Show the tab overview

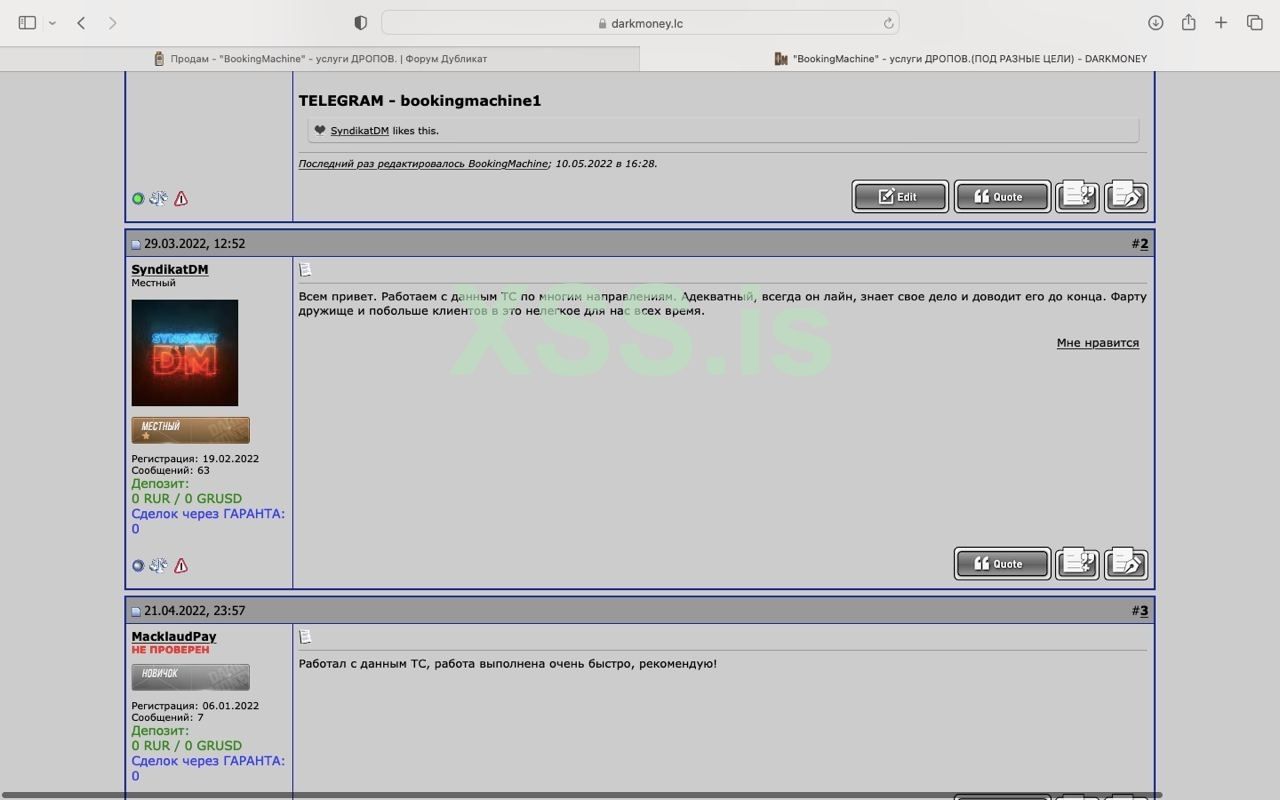click(x=1254, y=23)
